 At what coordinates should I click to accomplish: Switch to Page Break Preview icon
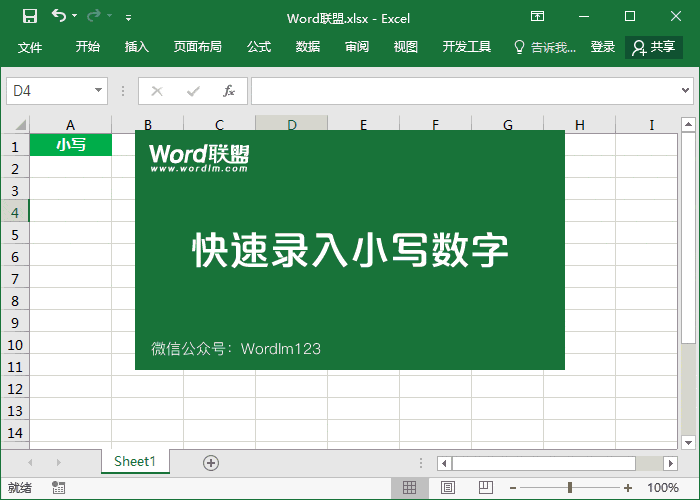point(486,488)
